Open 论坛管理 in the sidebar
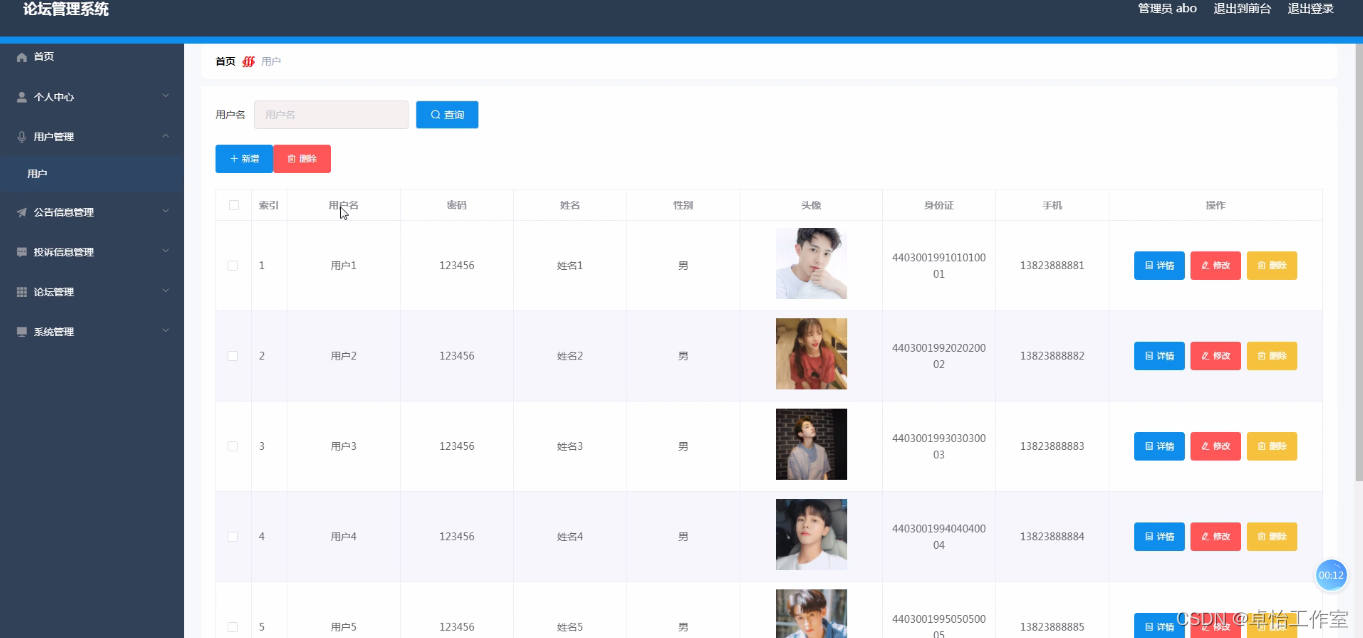 [x=92, y=292]
